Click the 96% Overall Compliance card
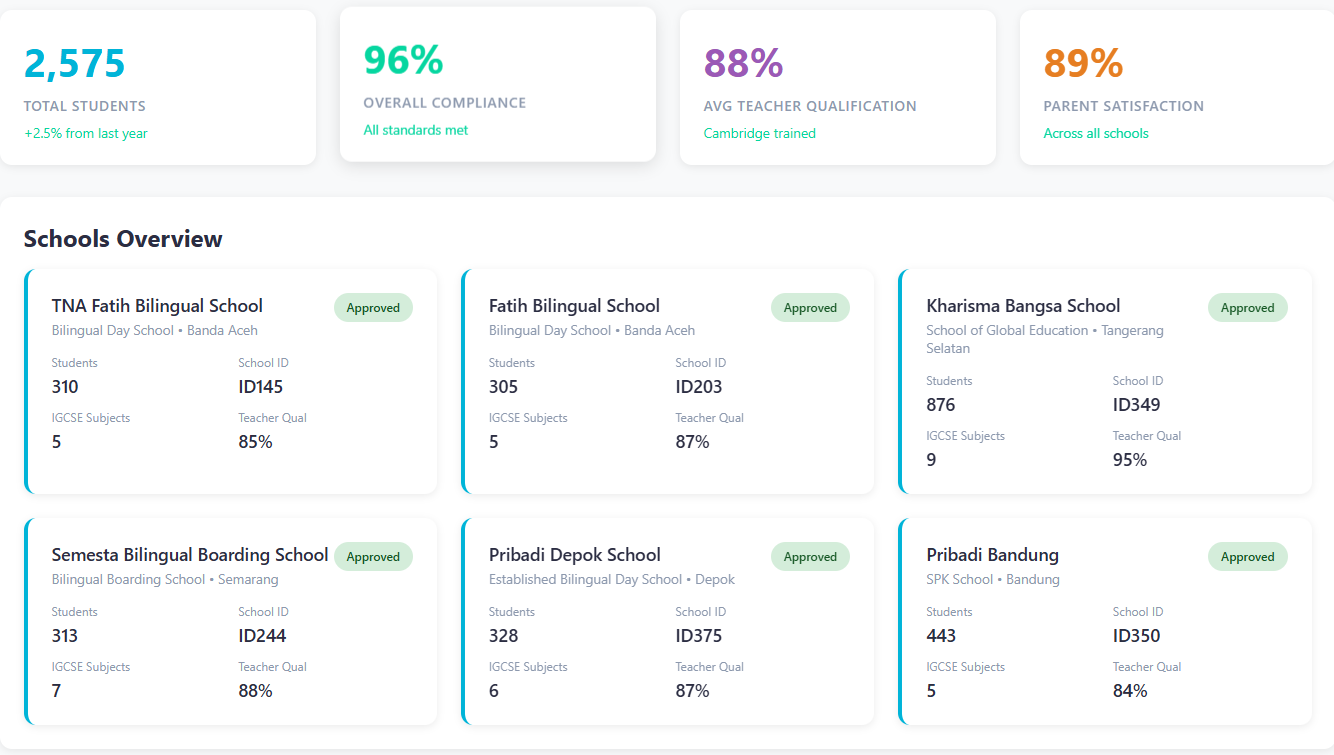1334x755 pixels. 497,85
